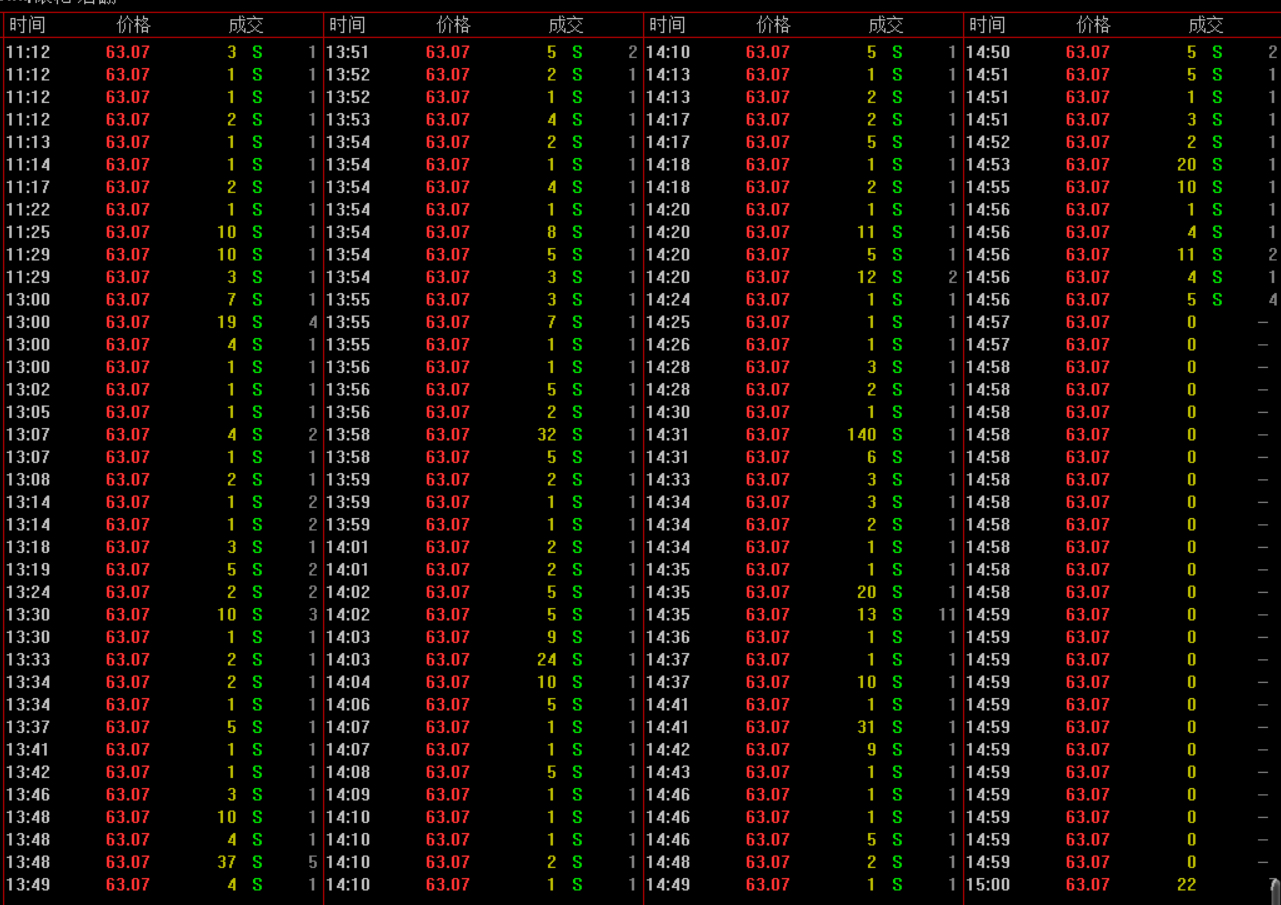Select the 13:51 trade row
The width and height of the screenshot is (1281, 905).
482,52
